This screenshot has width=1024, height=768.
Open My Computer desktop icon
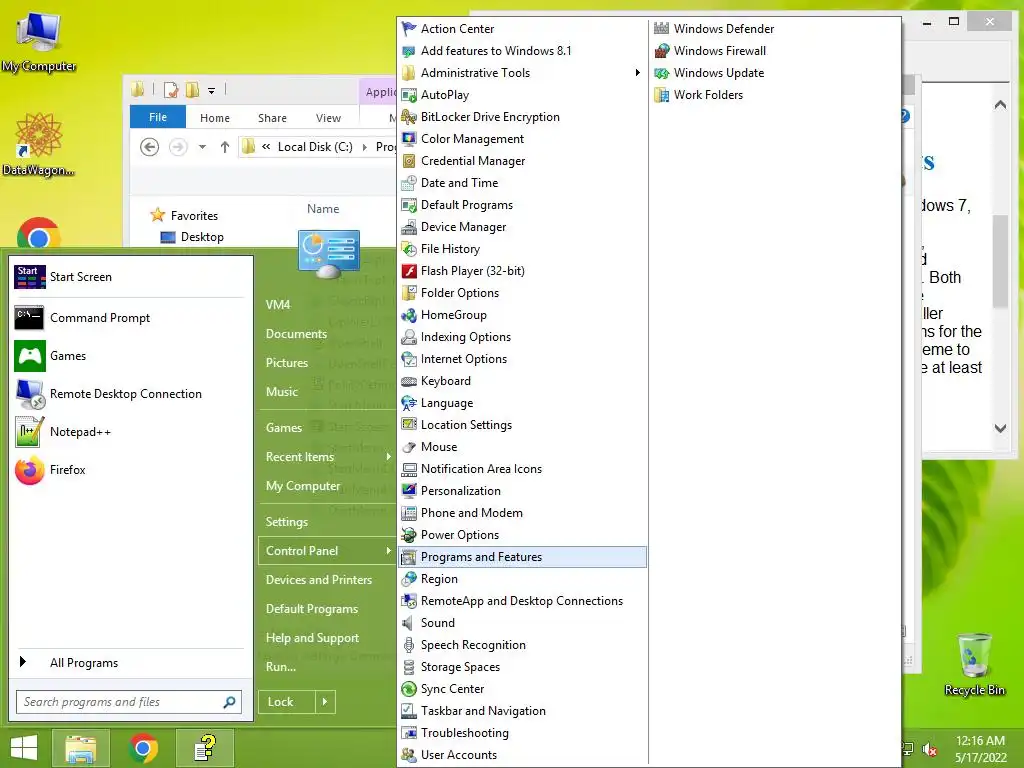click(39, 42)
